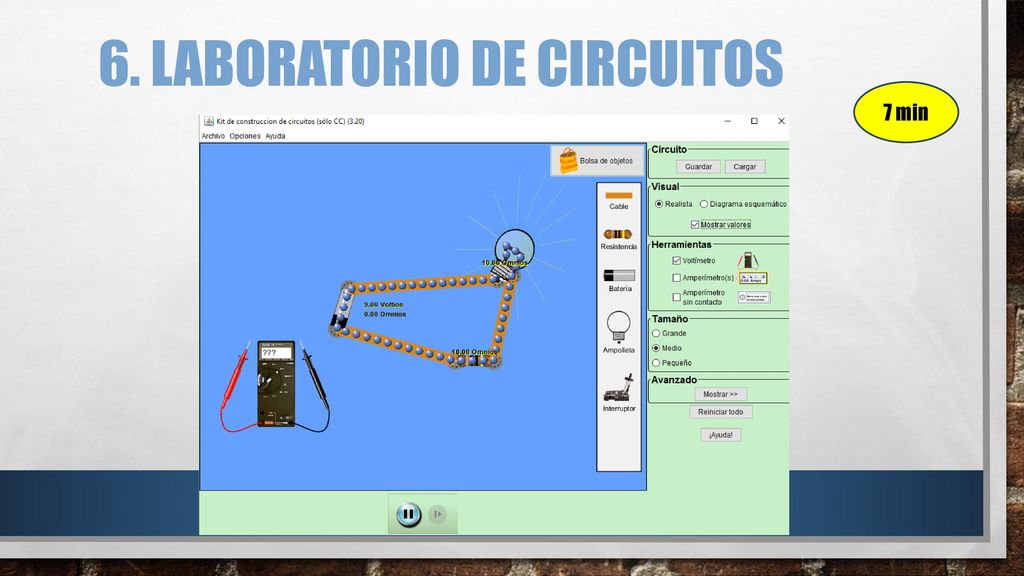The image size is (1024, 576).
Task: Click the 7 min yellow badge
Action: [906, 112]
